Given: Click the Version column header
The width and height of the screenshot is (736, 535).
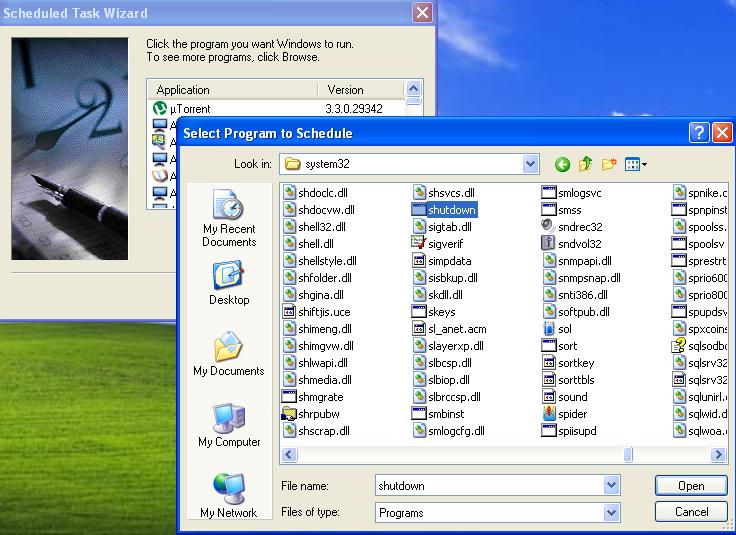Looking at the screenshot, I should [x=360, y=90].
